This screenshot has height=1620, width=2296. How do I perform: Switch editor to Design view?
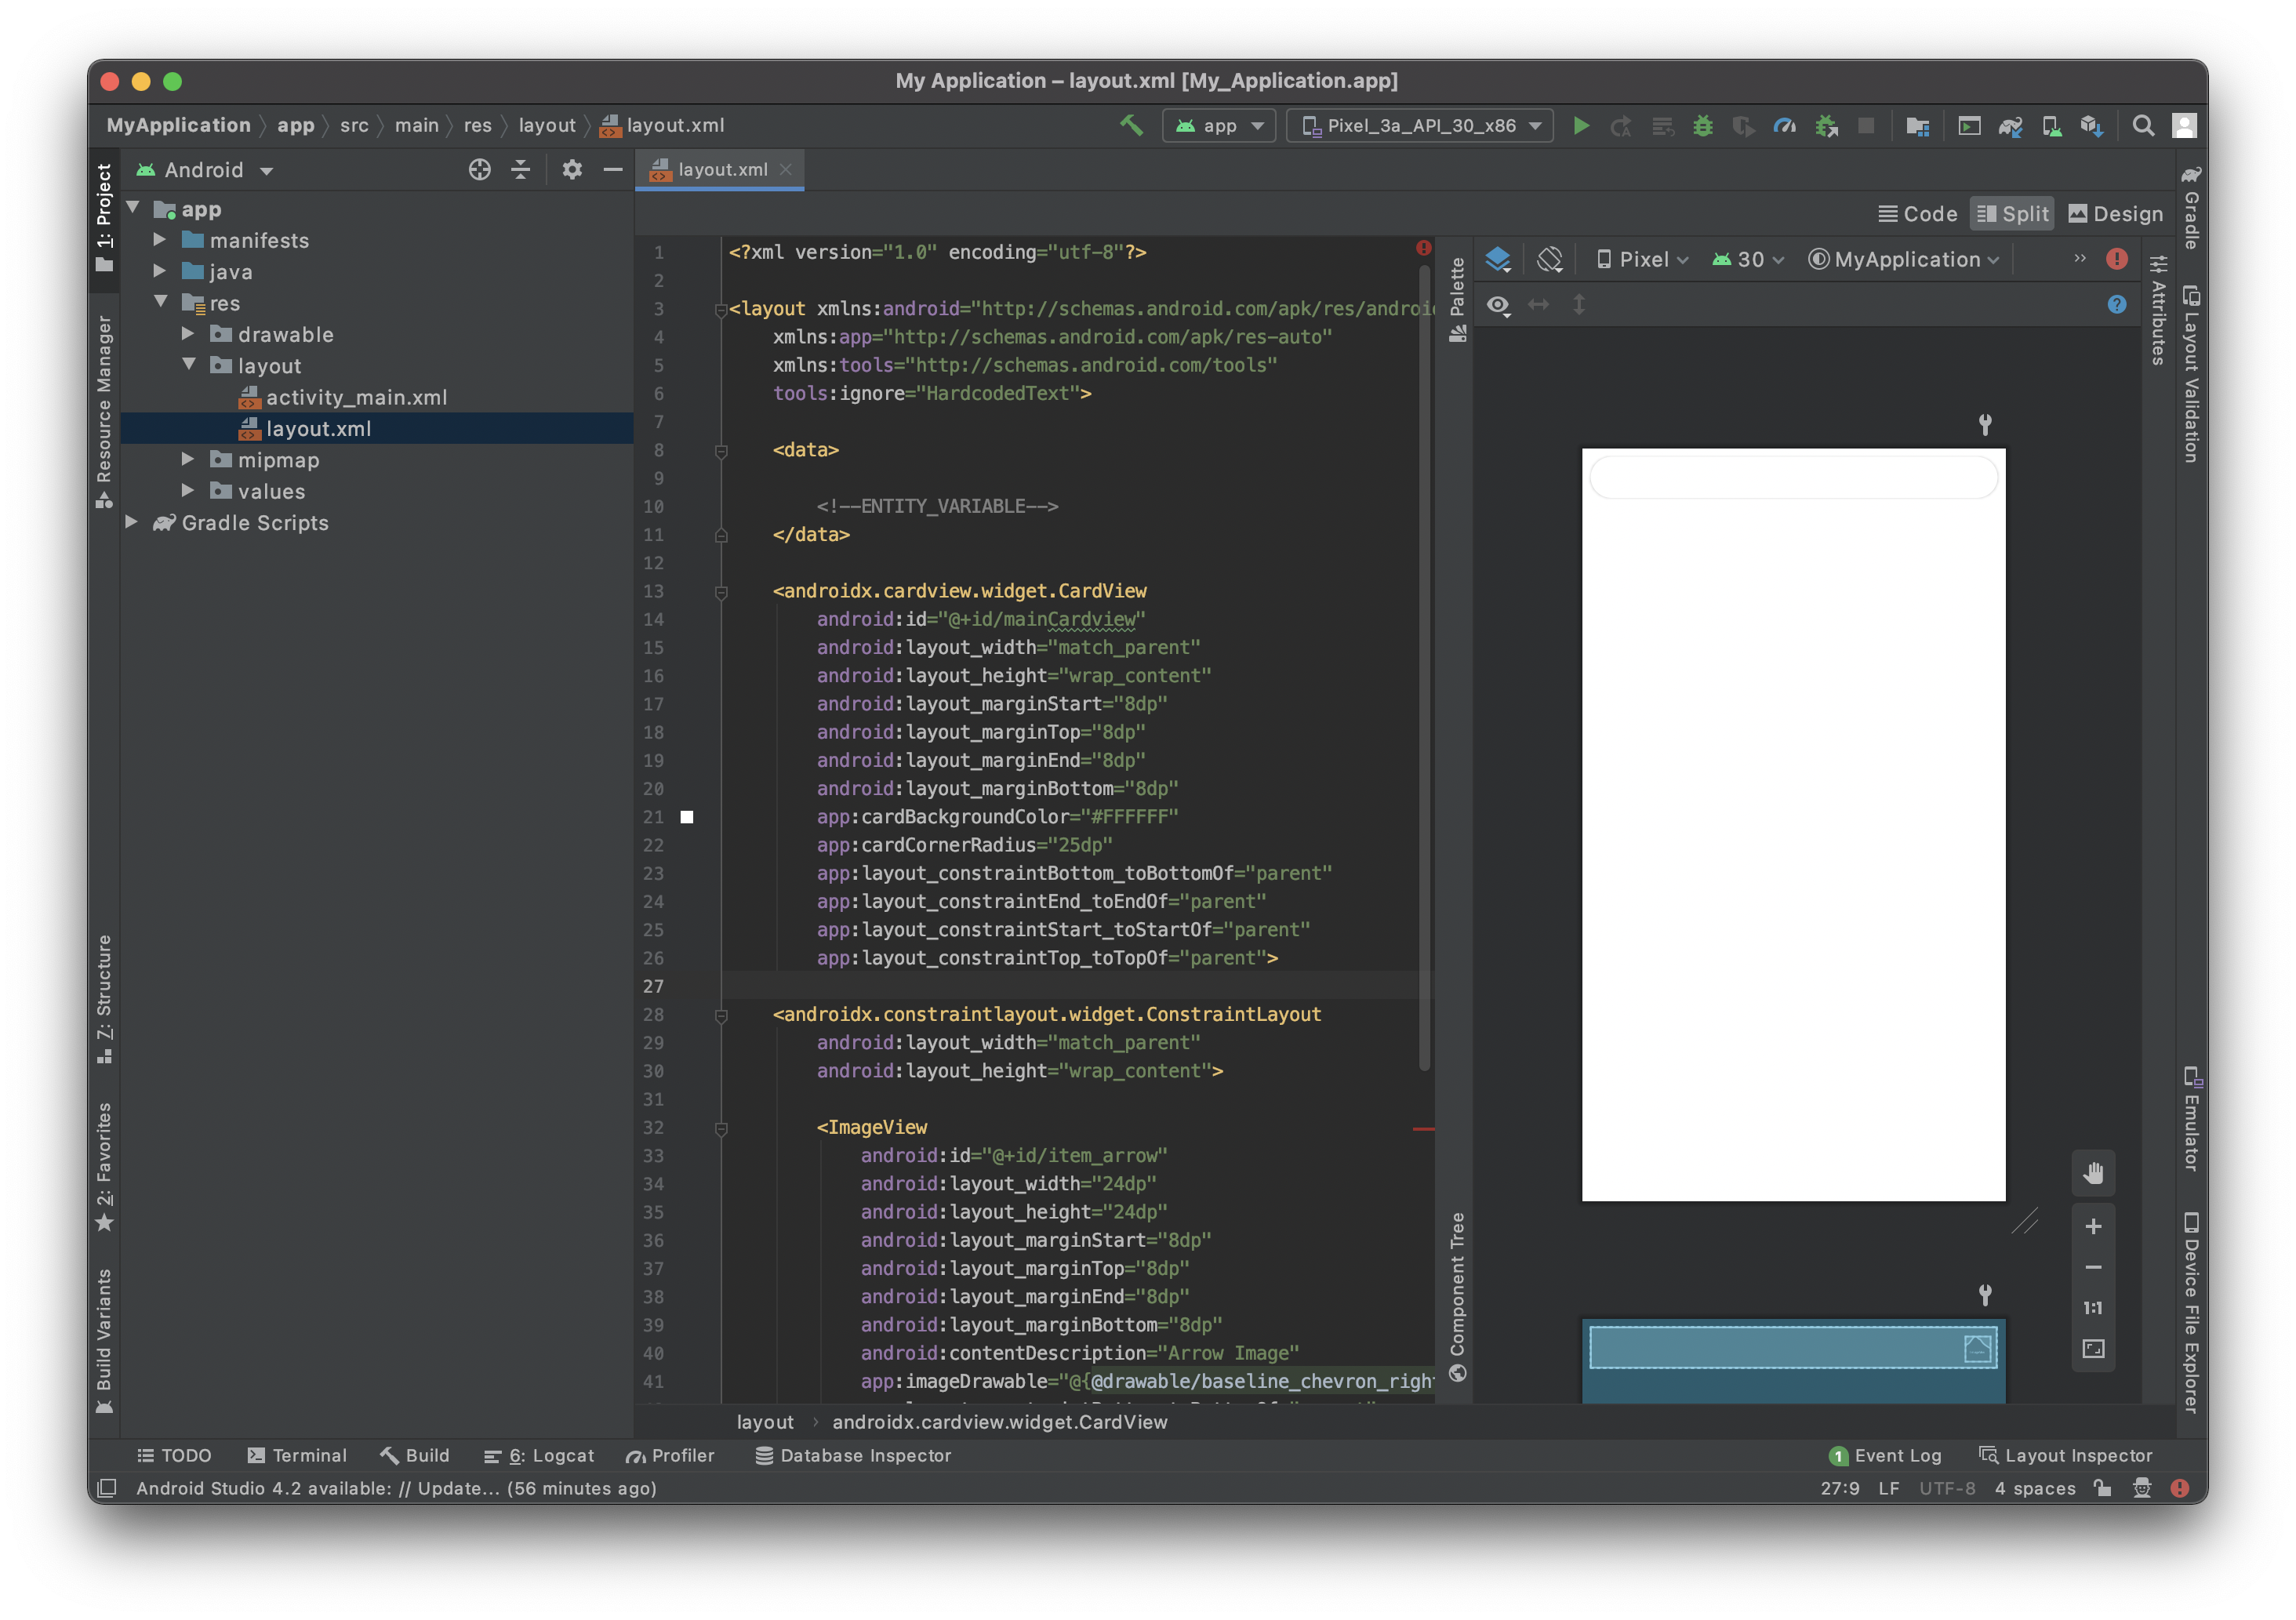tap(2115, 214)
